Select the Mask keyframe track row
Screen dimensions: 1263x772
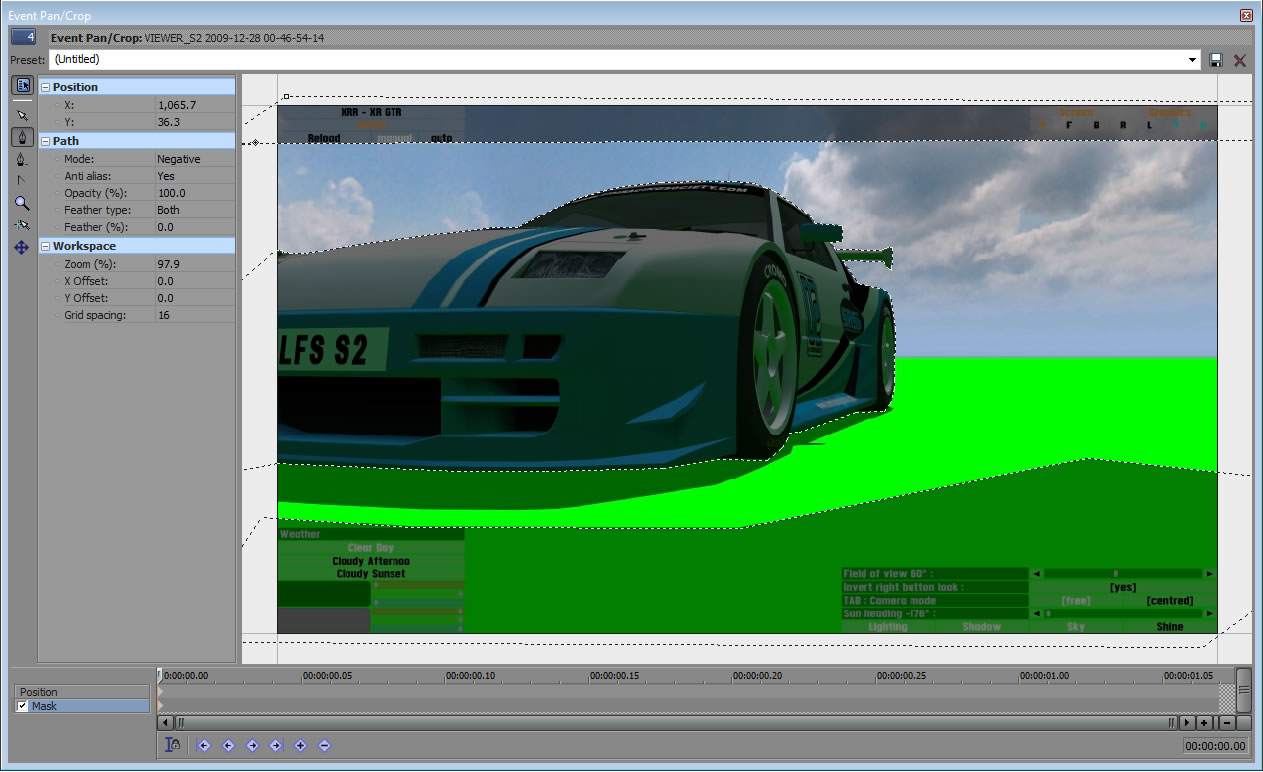(82, 706)
